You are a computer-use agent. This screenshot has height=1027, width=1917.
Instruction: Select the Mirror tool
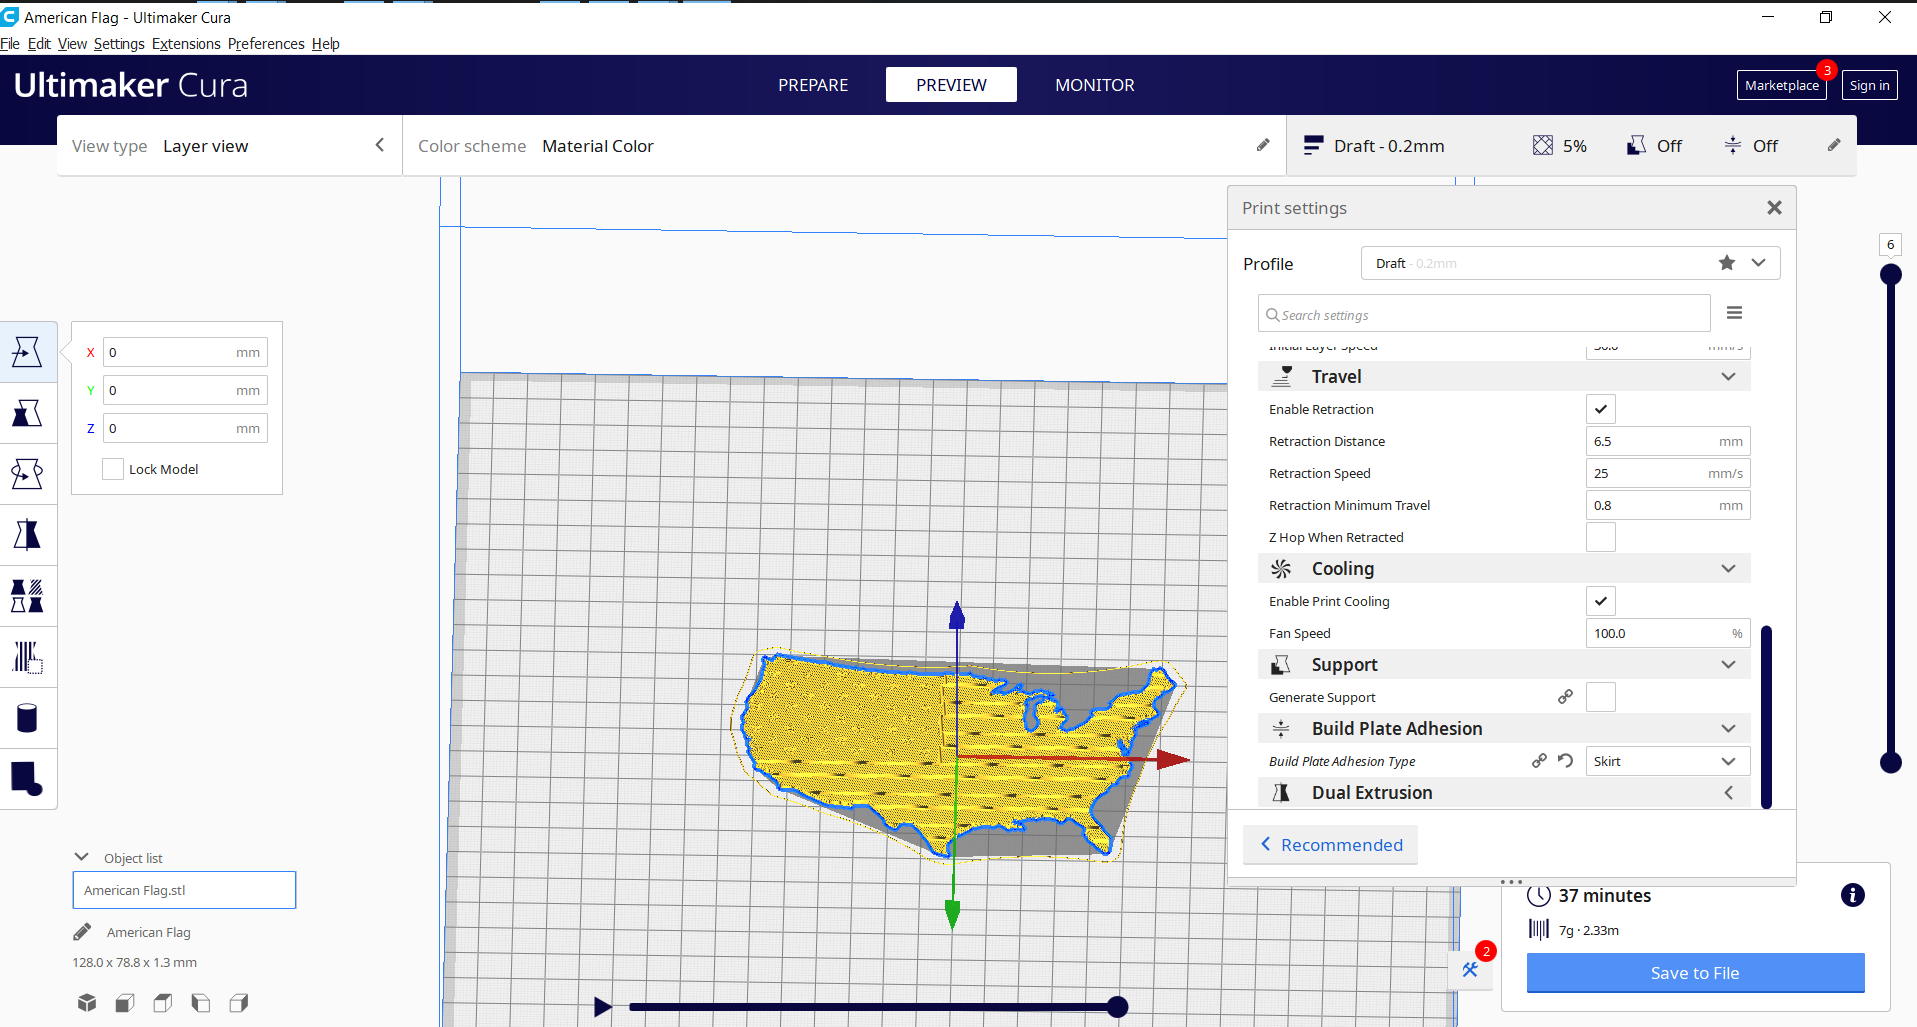tap(27, 535)
